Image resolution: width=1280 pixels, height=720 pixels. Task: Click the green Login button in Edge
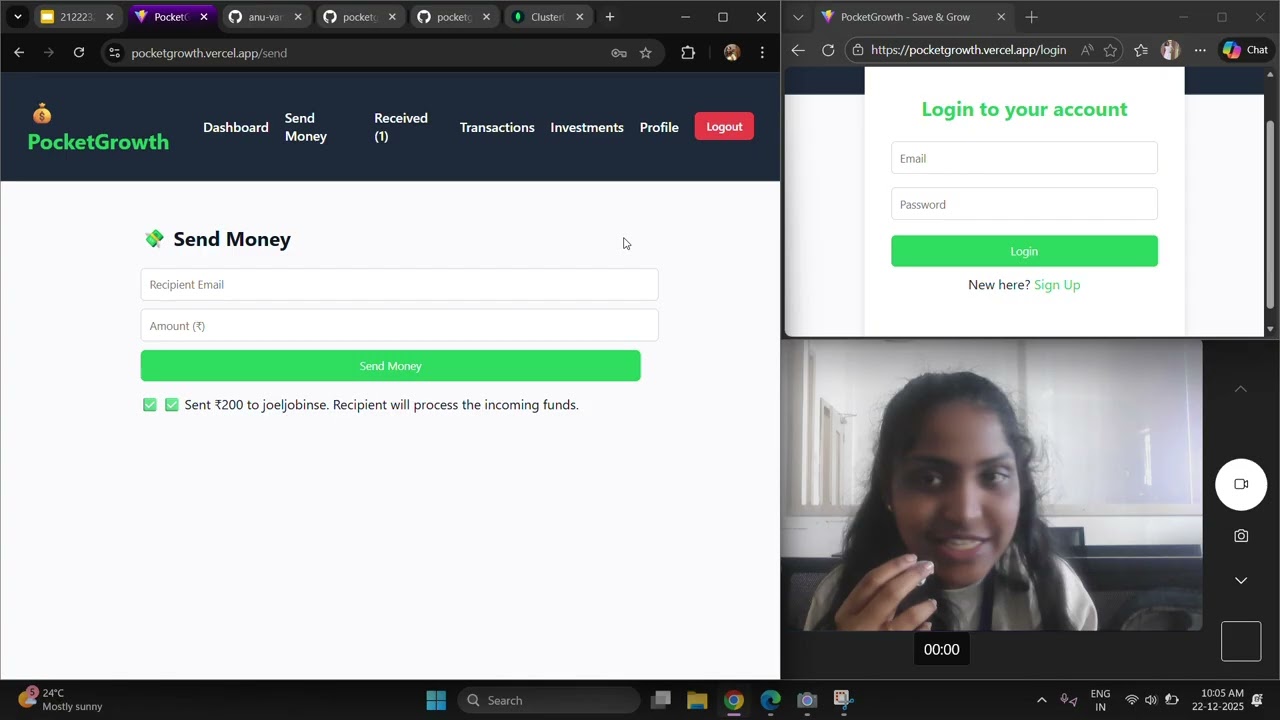pyautogui.click(x=1024, y=251)
